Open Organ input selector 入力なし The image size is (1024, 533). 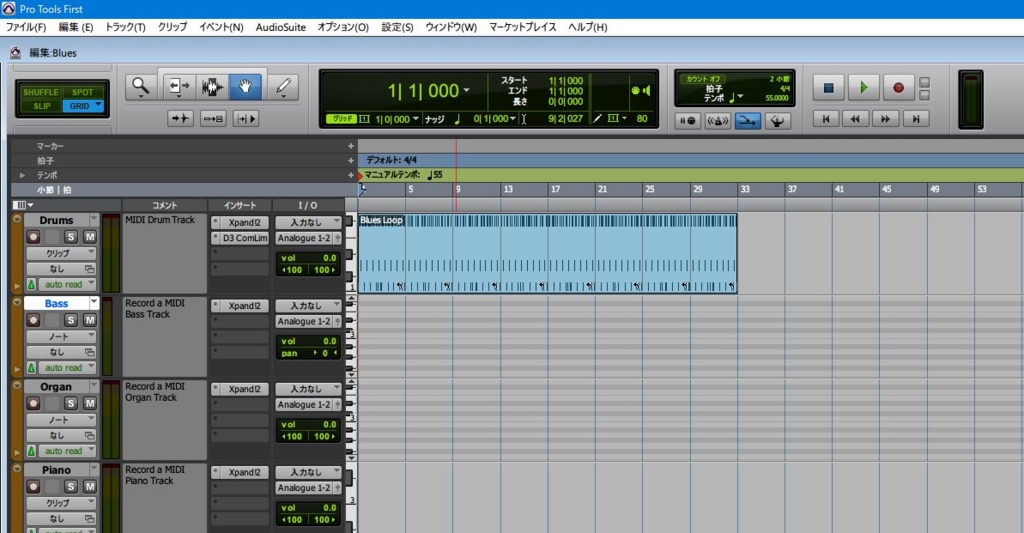pyautogui.click(x=308, y=389)
